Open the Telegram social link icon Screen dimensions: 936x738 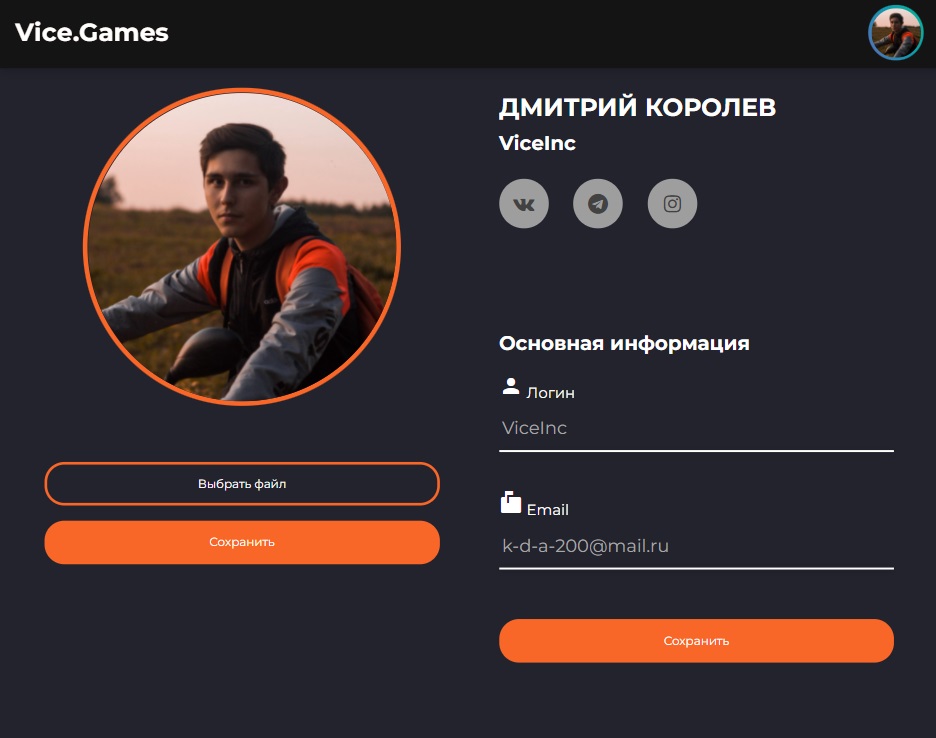(598, 204)
